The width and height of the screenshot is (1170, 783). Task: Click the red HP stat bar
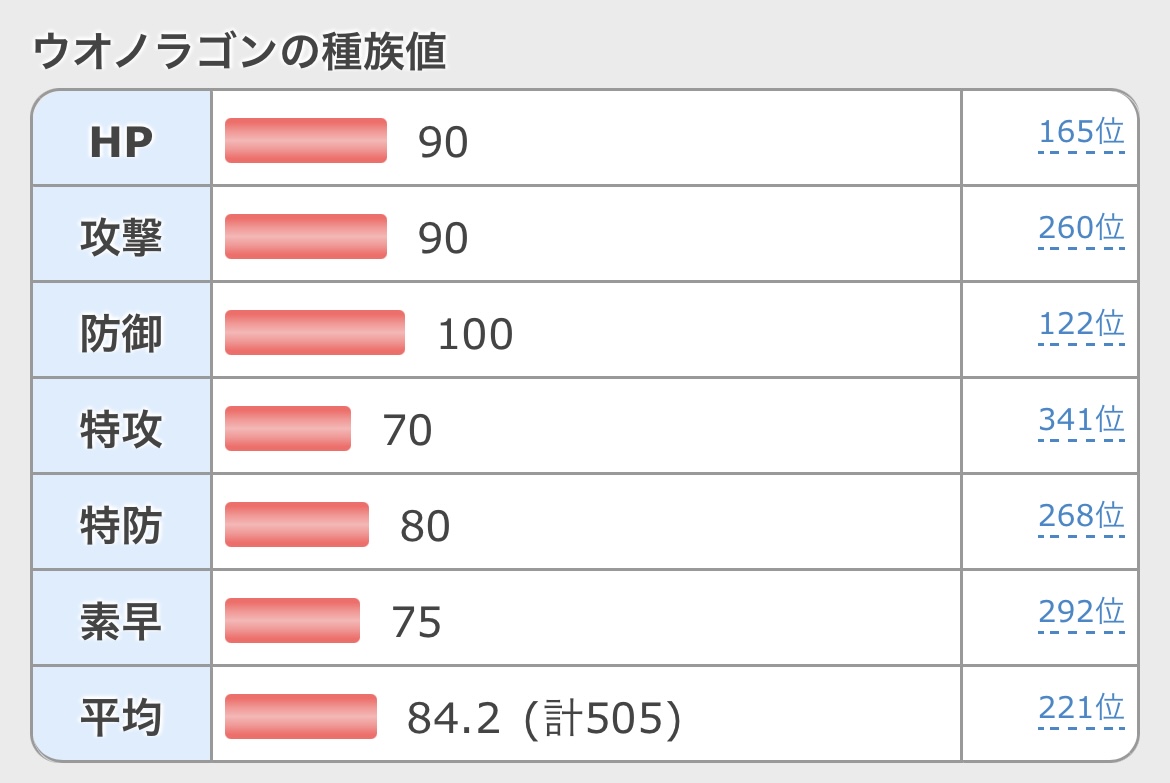305,141
